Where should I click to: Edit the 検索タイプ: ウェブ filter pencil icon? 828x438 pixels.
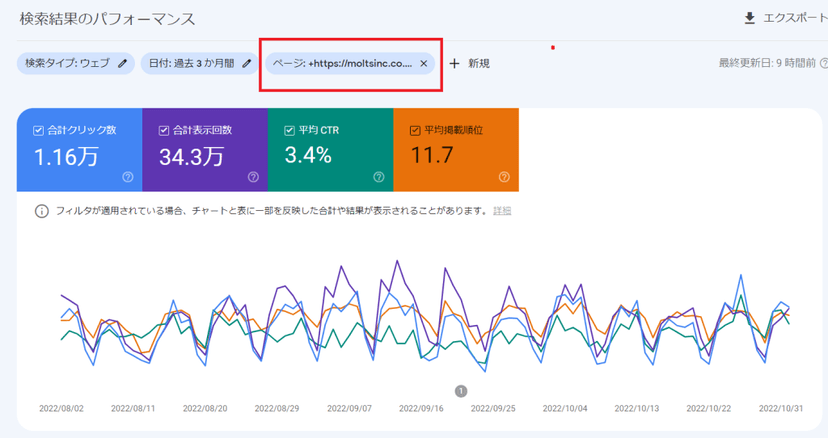point(123,63)
